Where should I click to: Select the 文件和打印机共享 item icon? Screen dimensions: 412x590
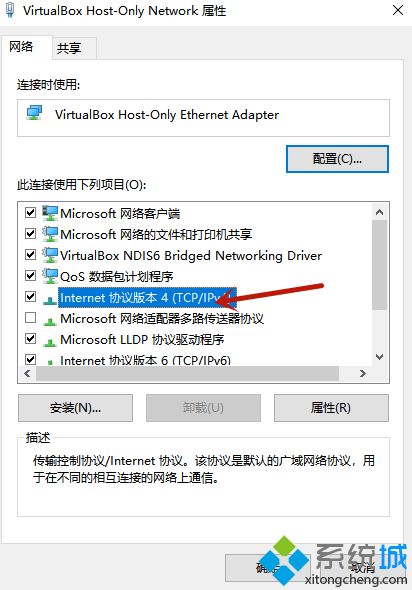50,234
